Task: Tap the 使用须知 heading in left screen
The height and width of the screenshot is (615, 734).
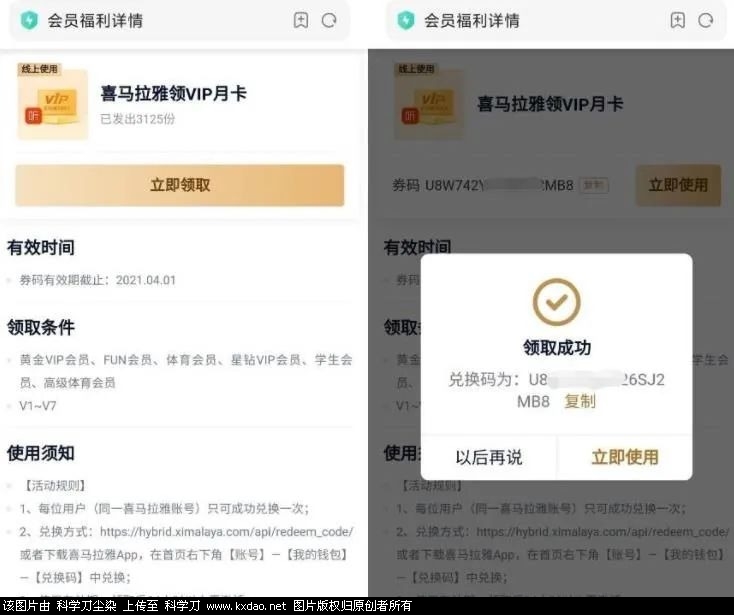Action: 41,453
